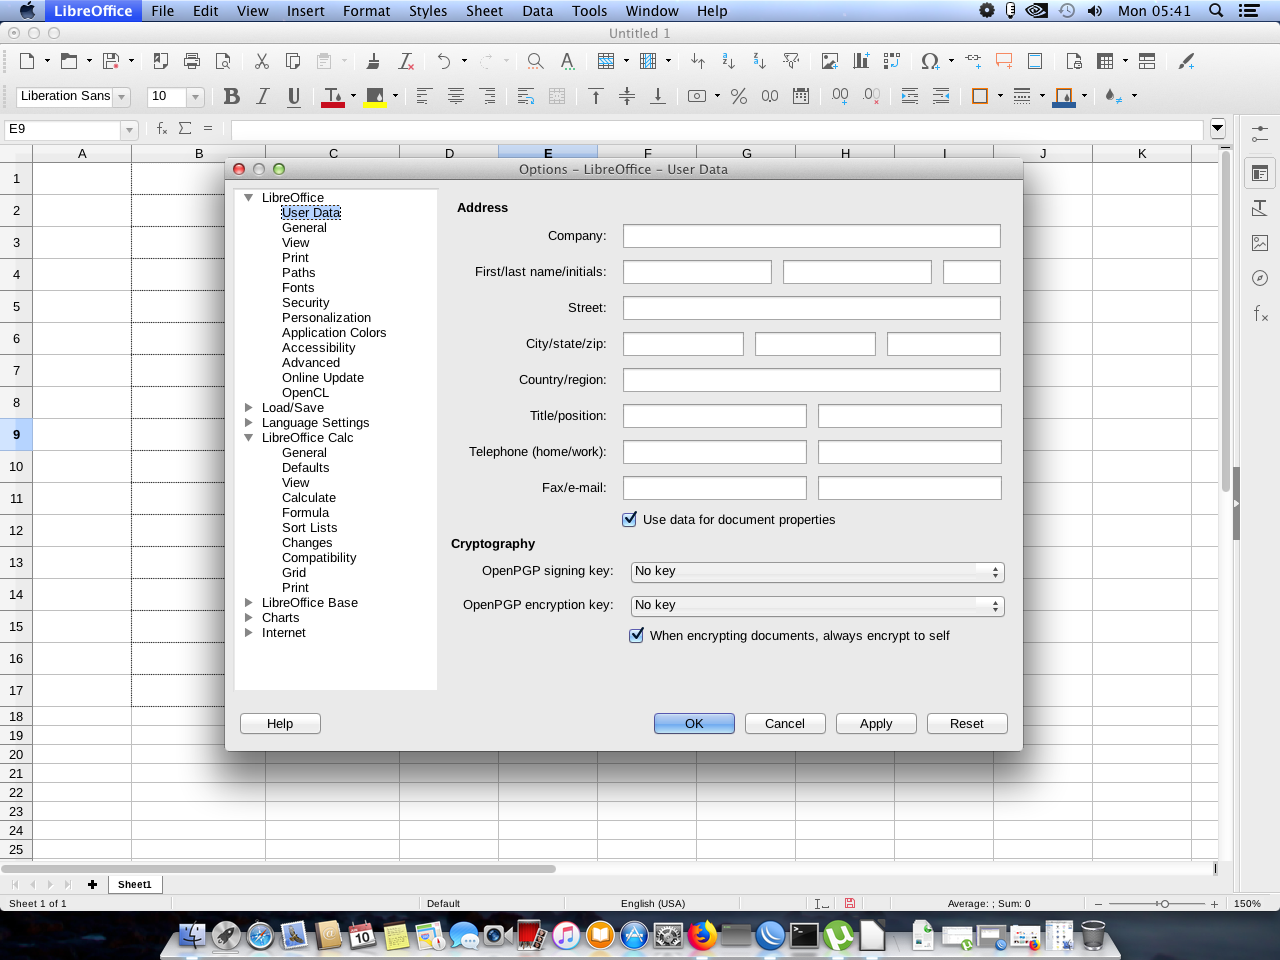Open the sidebar Navigator compass icon

(1260, 278)
